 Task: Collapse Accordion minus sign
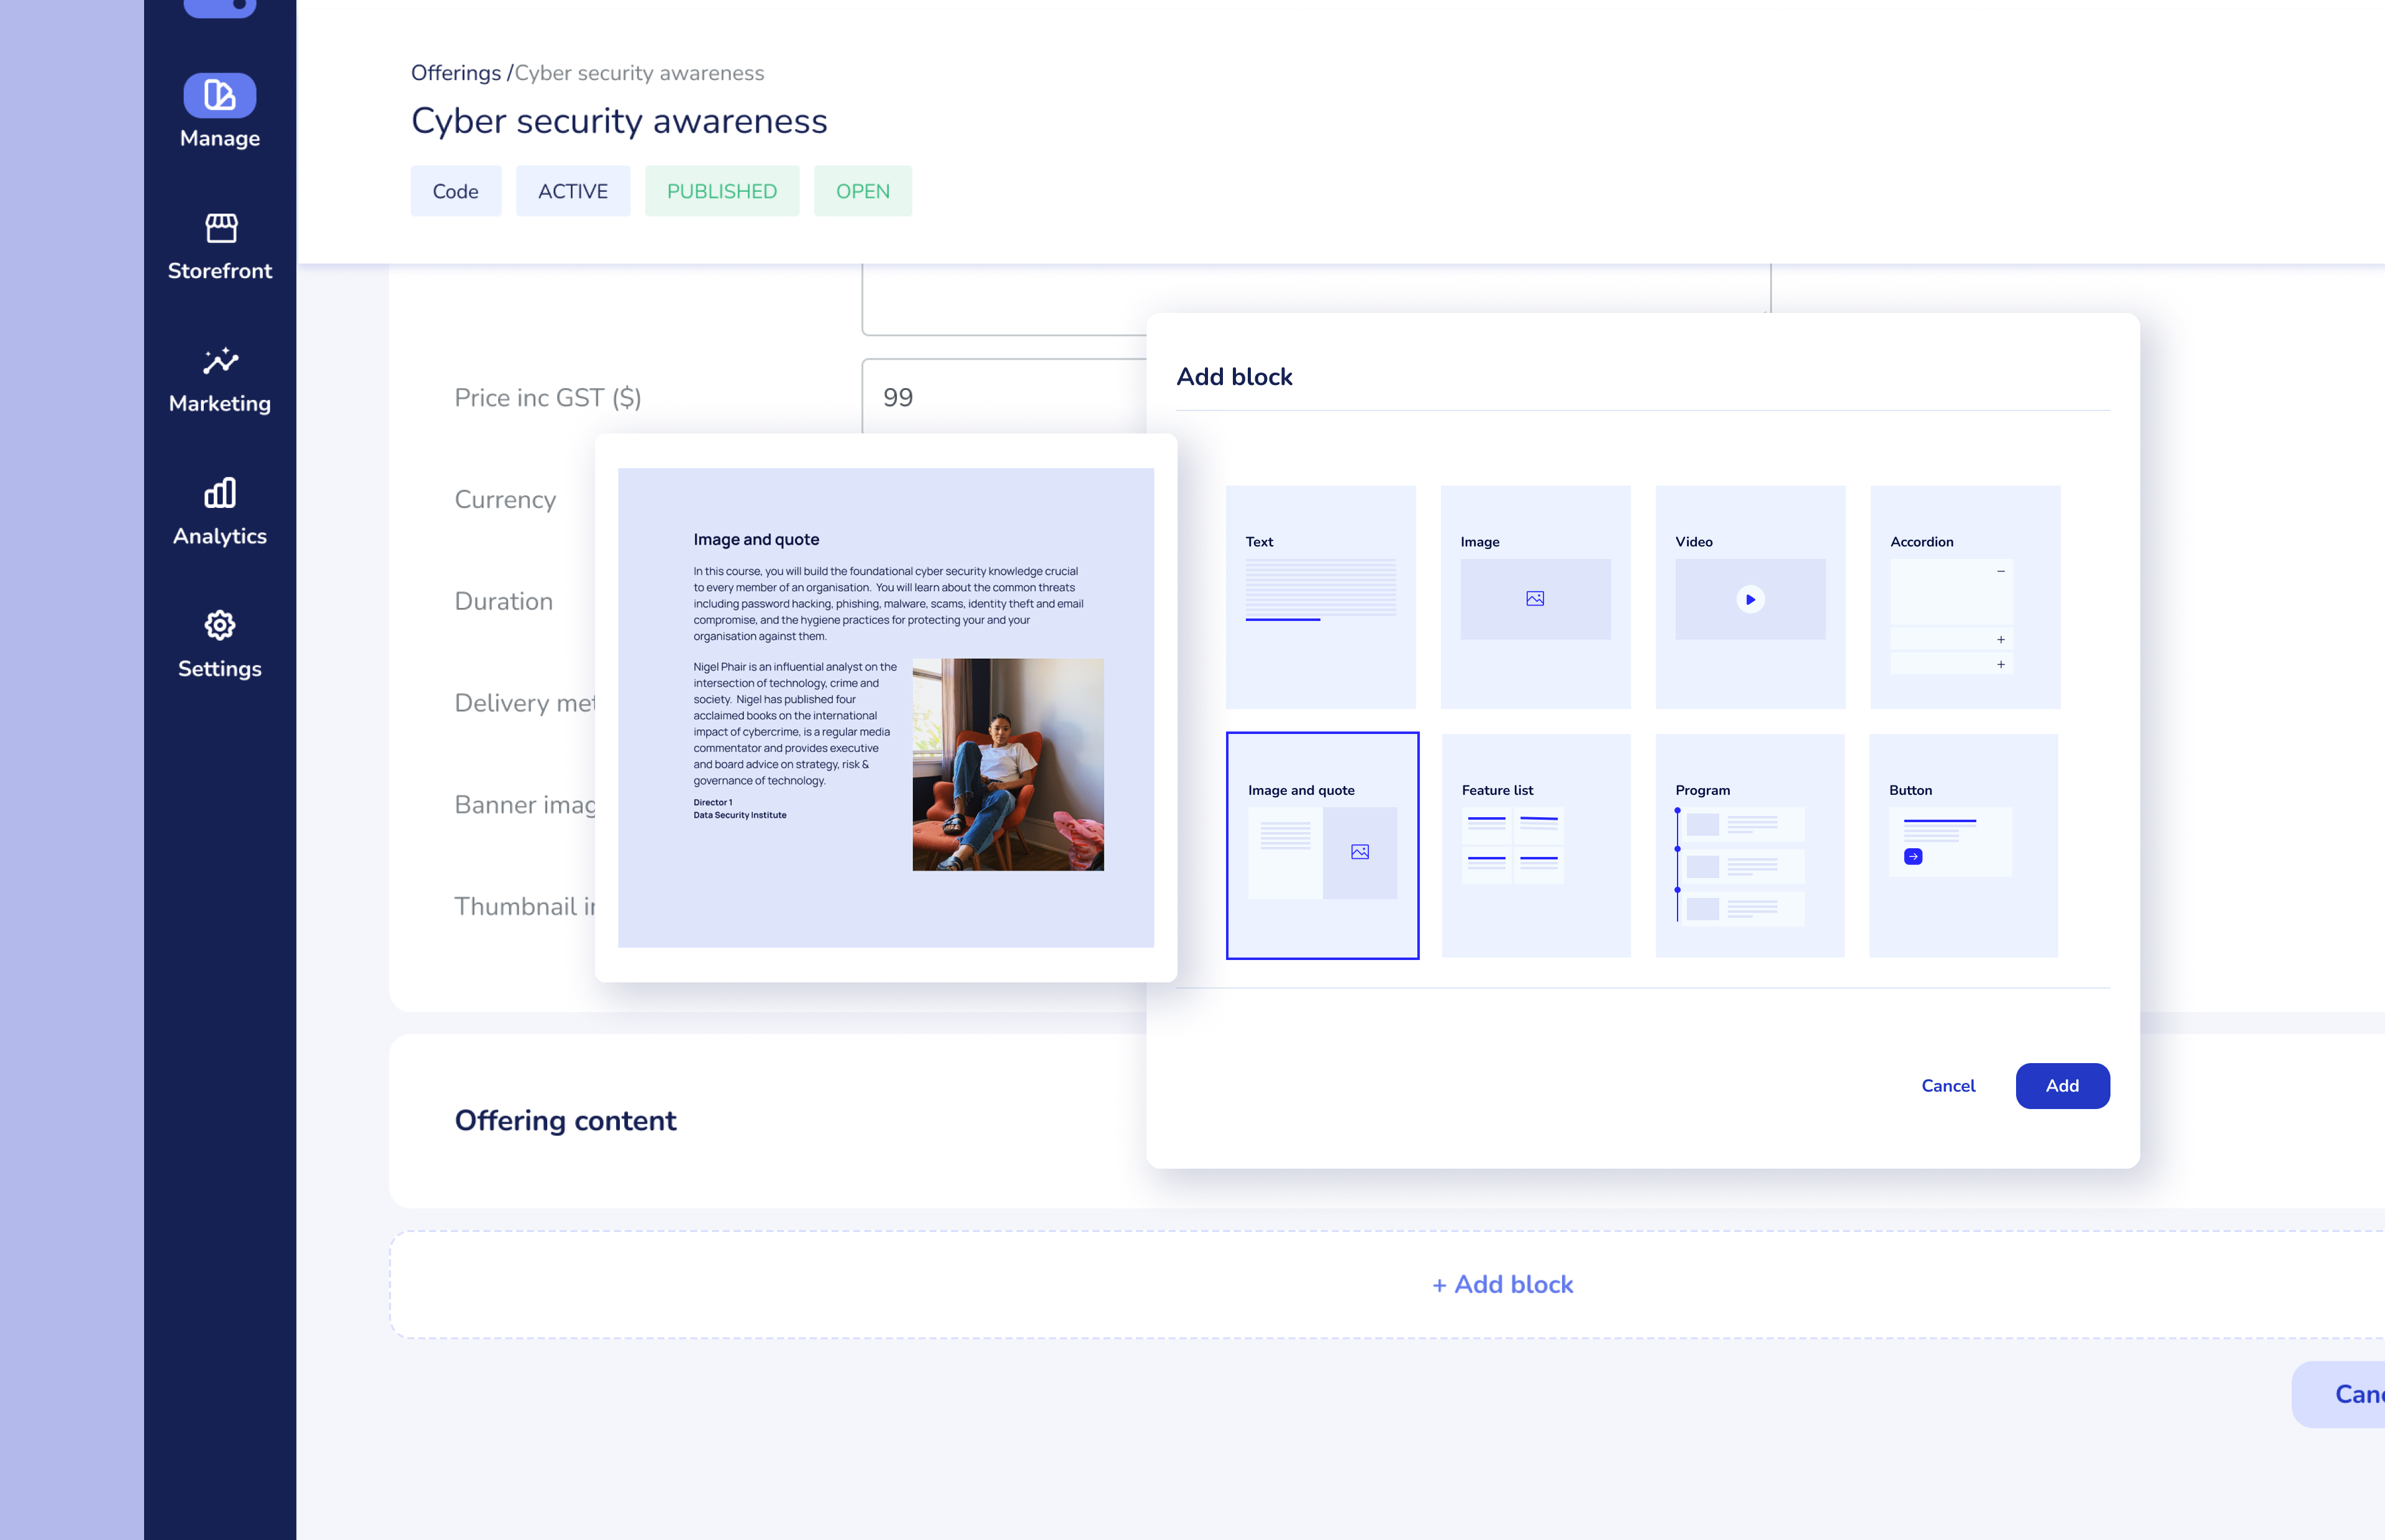point(2001,571)
